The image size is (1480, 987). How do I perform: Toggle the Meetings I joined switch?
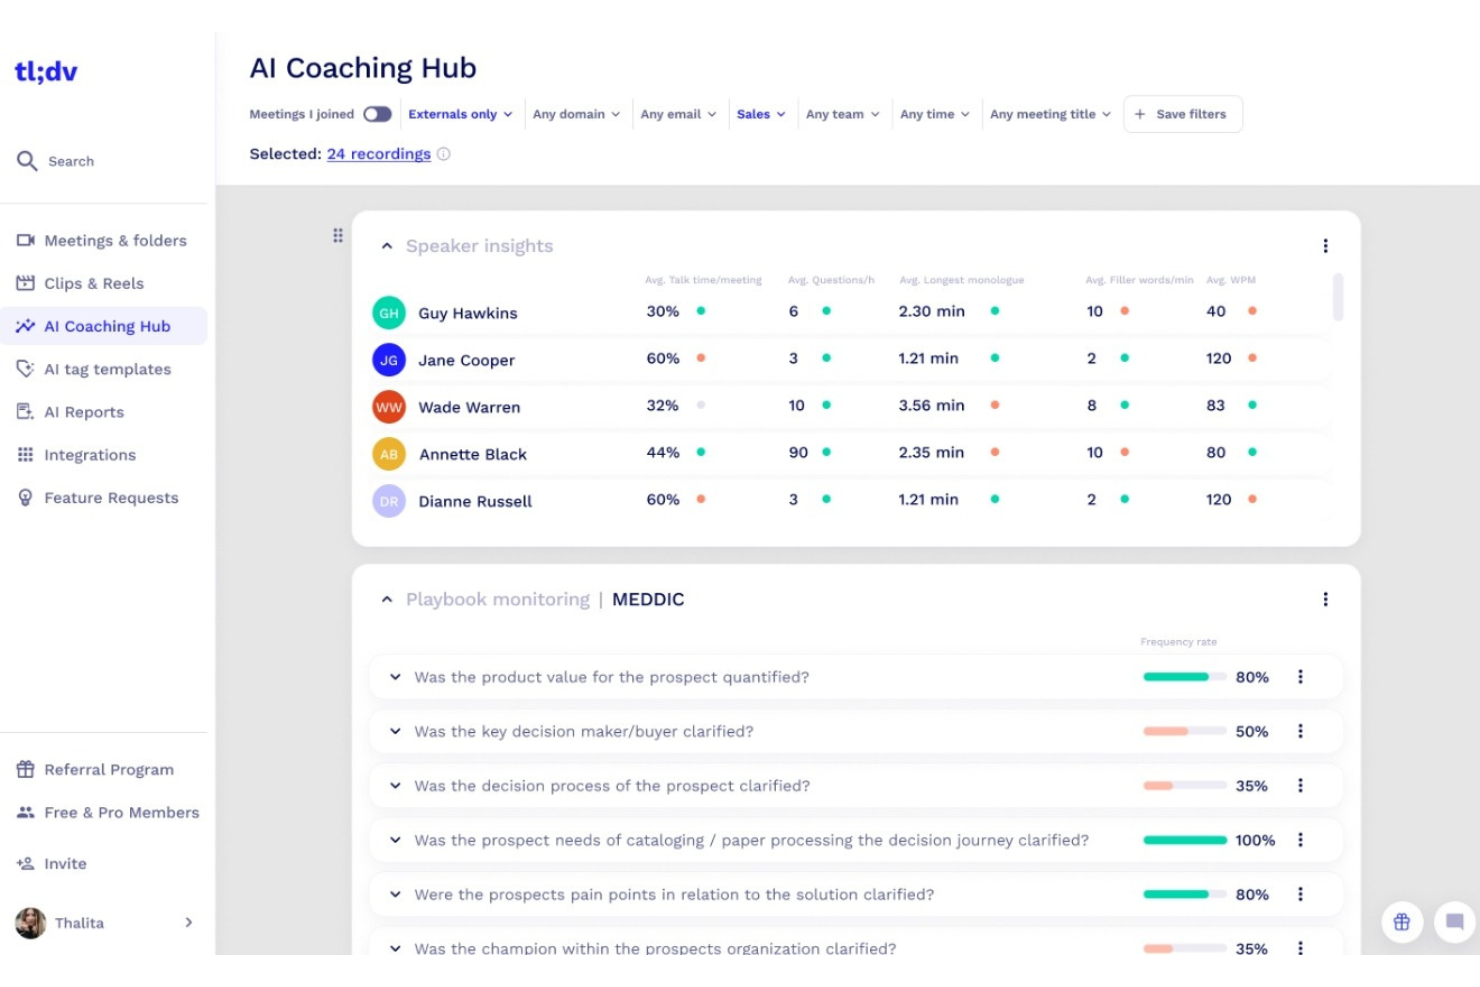point(377,114)
